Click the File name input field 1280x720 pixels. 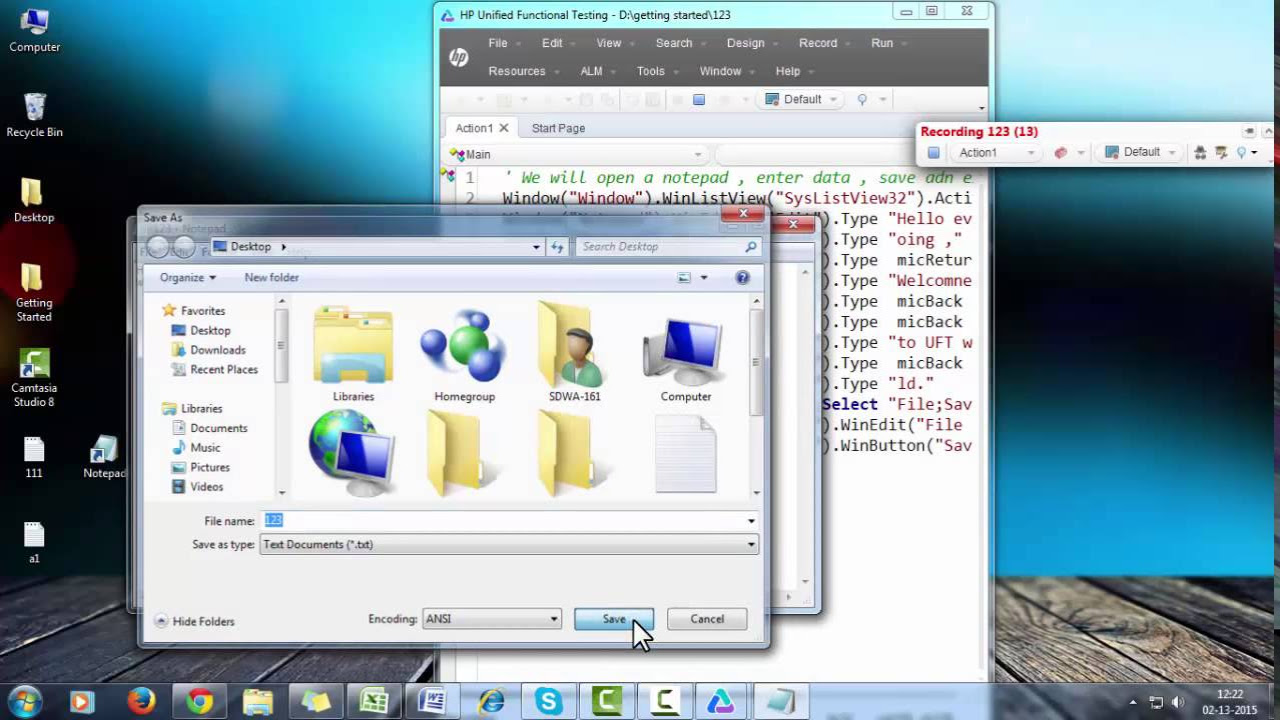(x=503, y=521)
